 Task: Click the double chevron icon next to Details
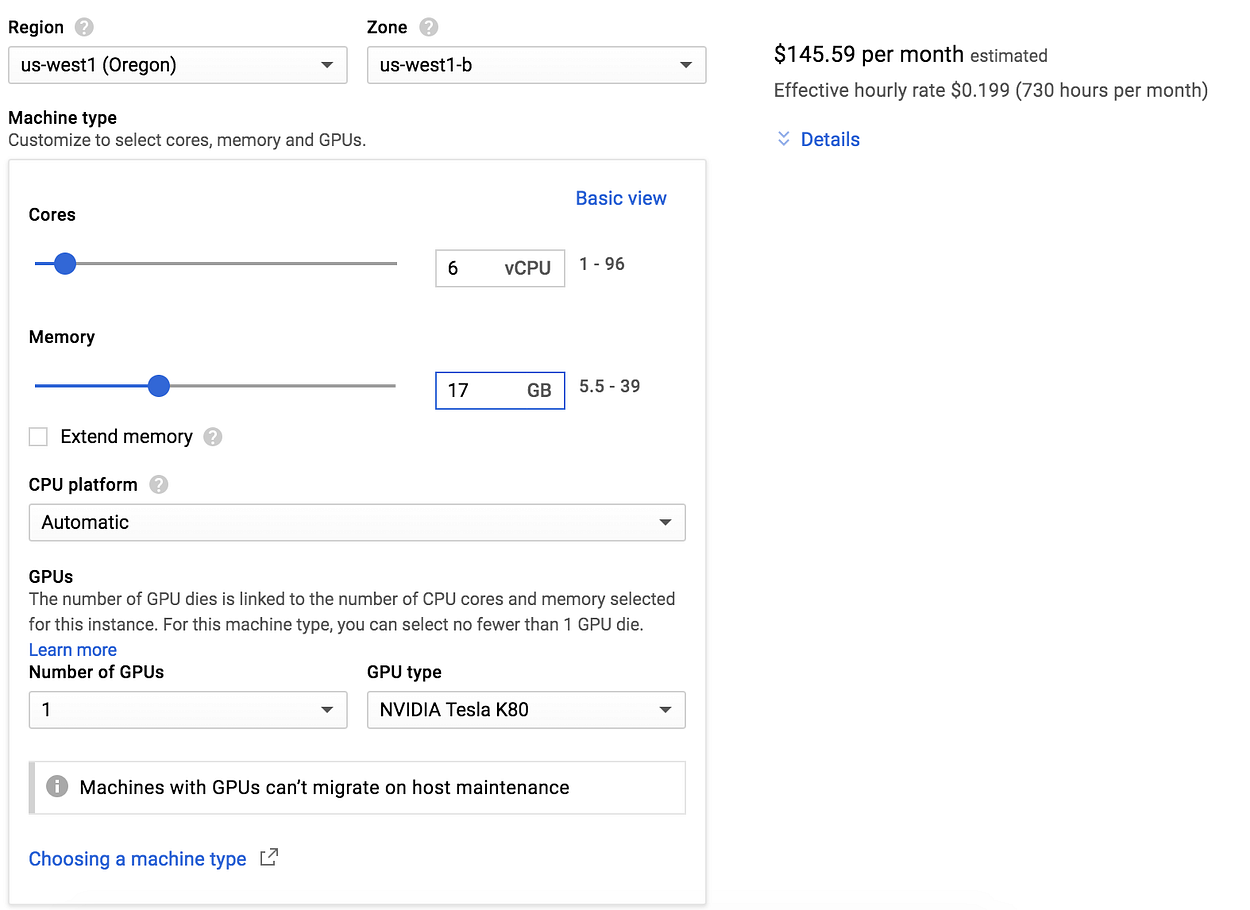coord(784,139)
